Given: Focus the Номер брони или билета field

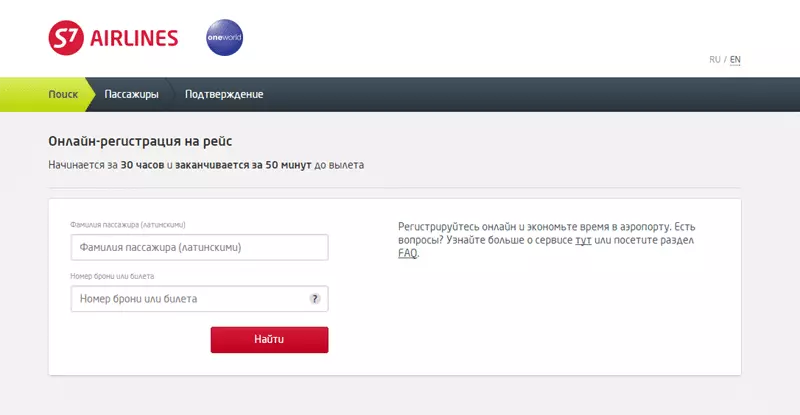Looking at the screenshot, I should 199,299.
